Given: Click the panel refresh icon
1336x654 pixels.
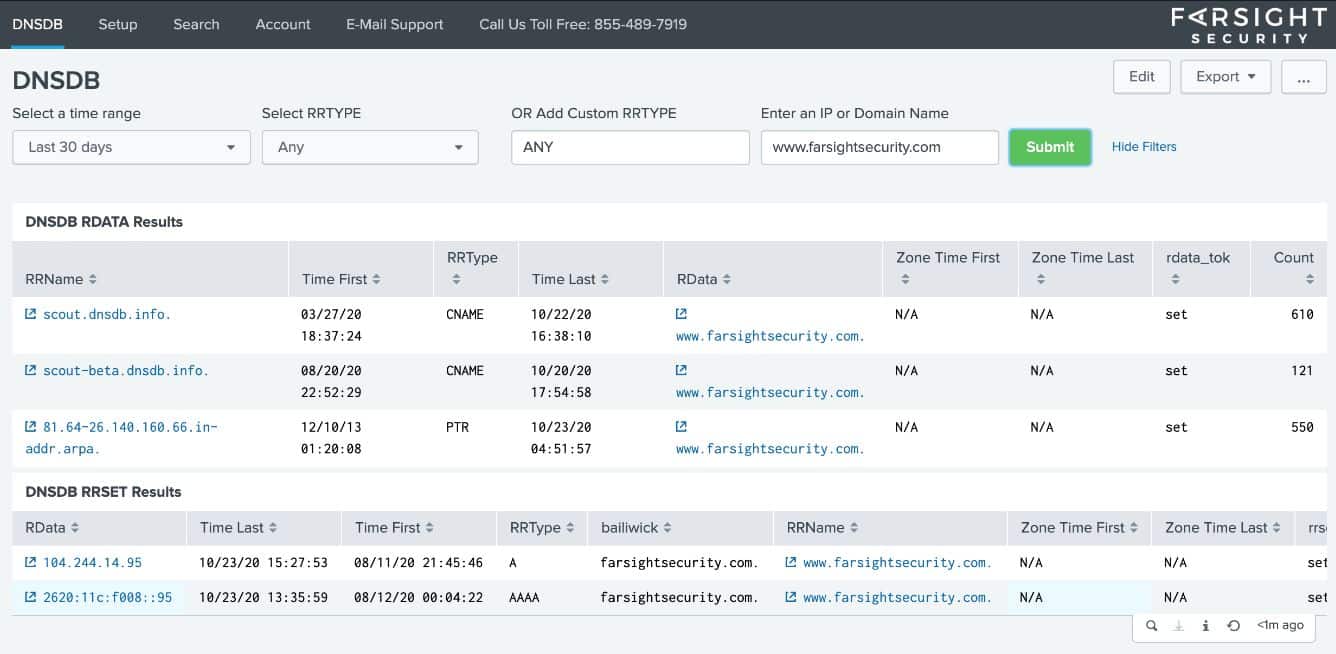Looking at the screenshot, I should (x=1234, y=626).
